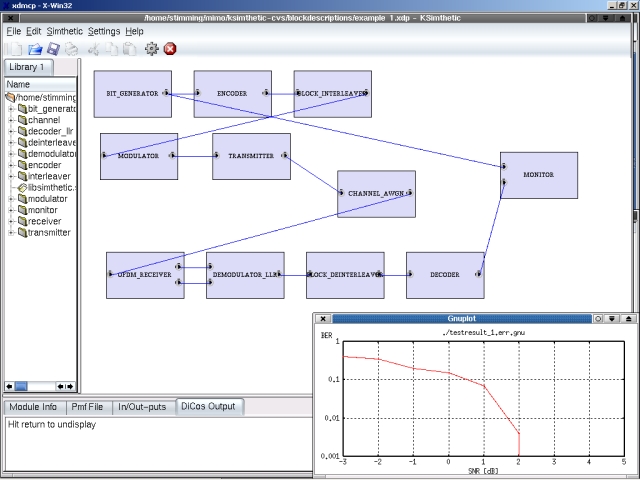Click the red Stop icon in toolbar
This screenshot has height=480, width=640.
point(170,48)
